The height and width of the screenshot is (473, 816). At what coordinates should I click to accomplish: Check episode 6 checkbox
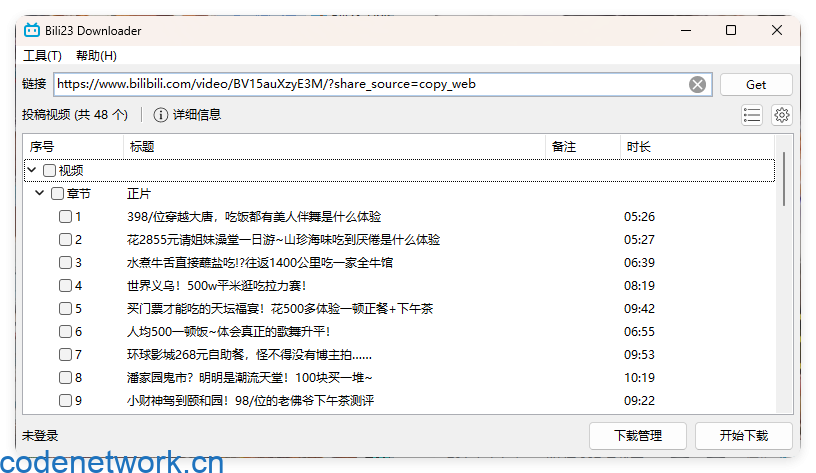coord(66,331)
